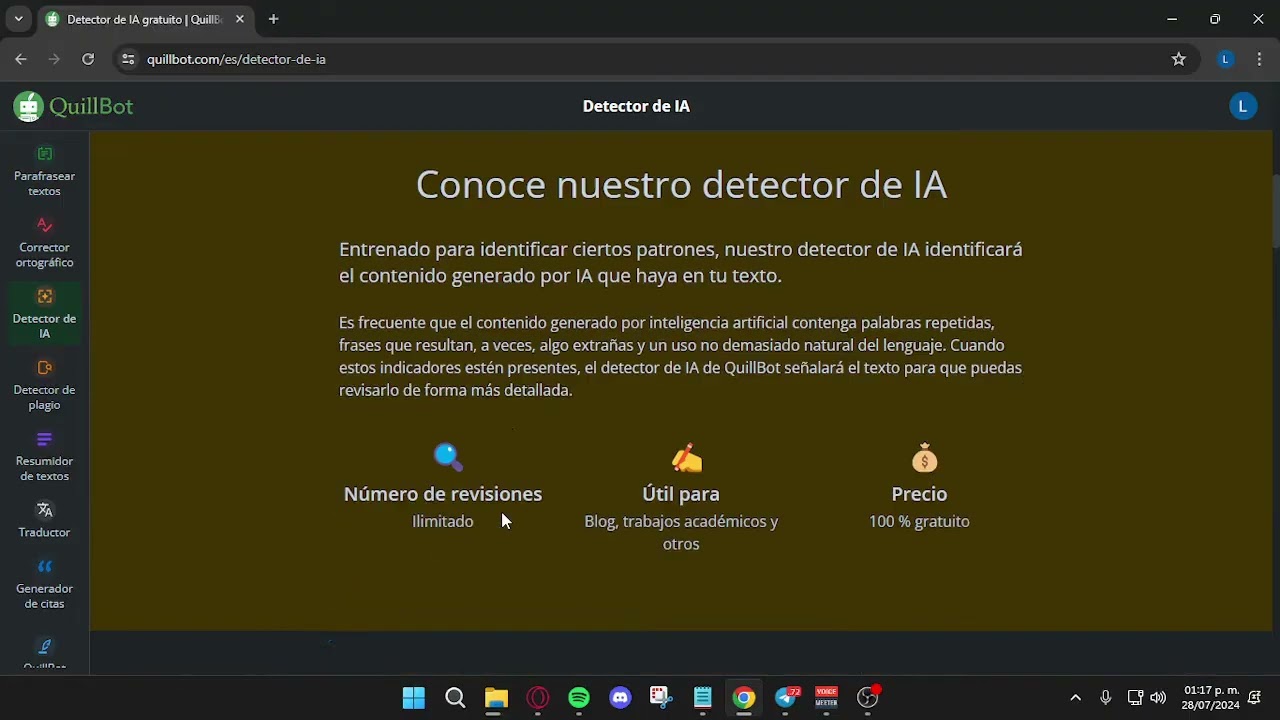The image size is (1280, 720).
Task: Open the Parafrasear textos tool
Action: coord(44,171)
